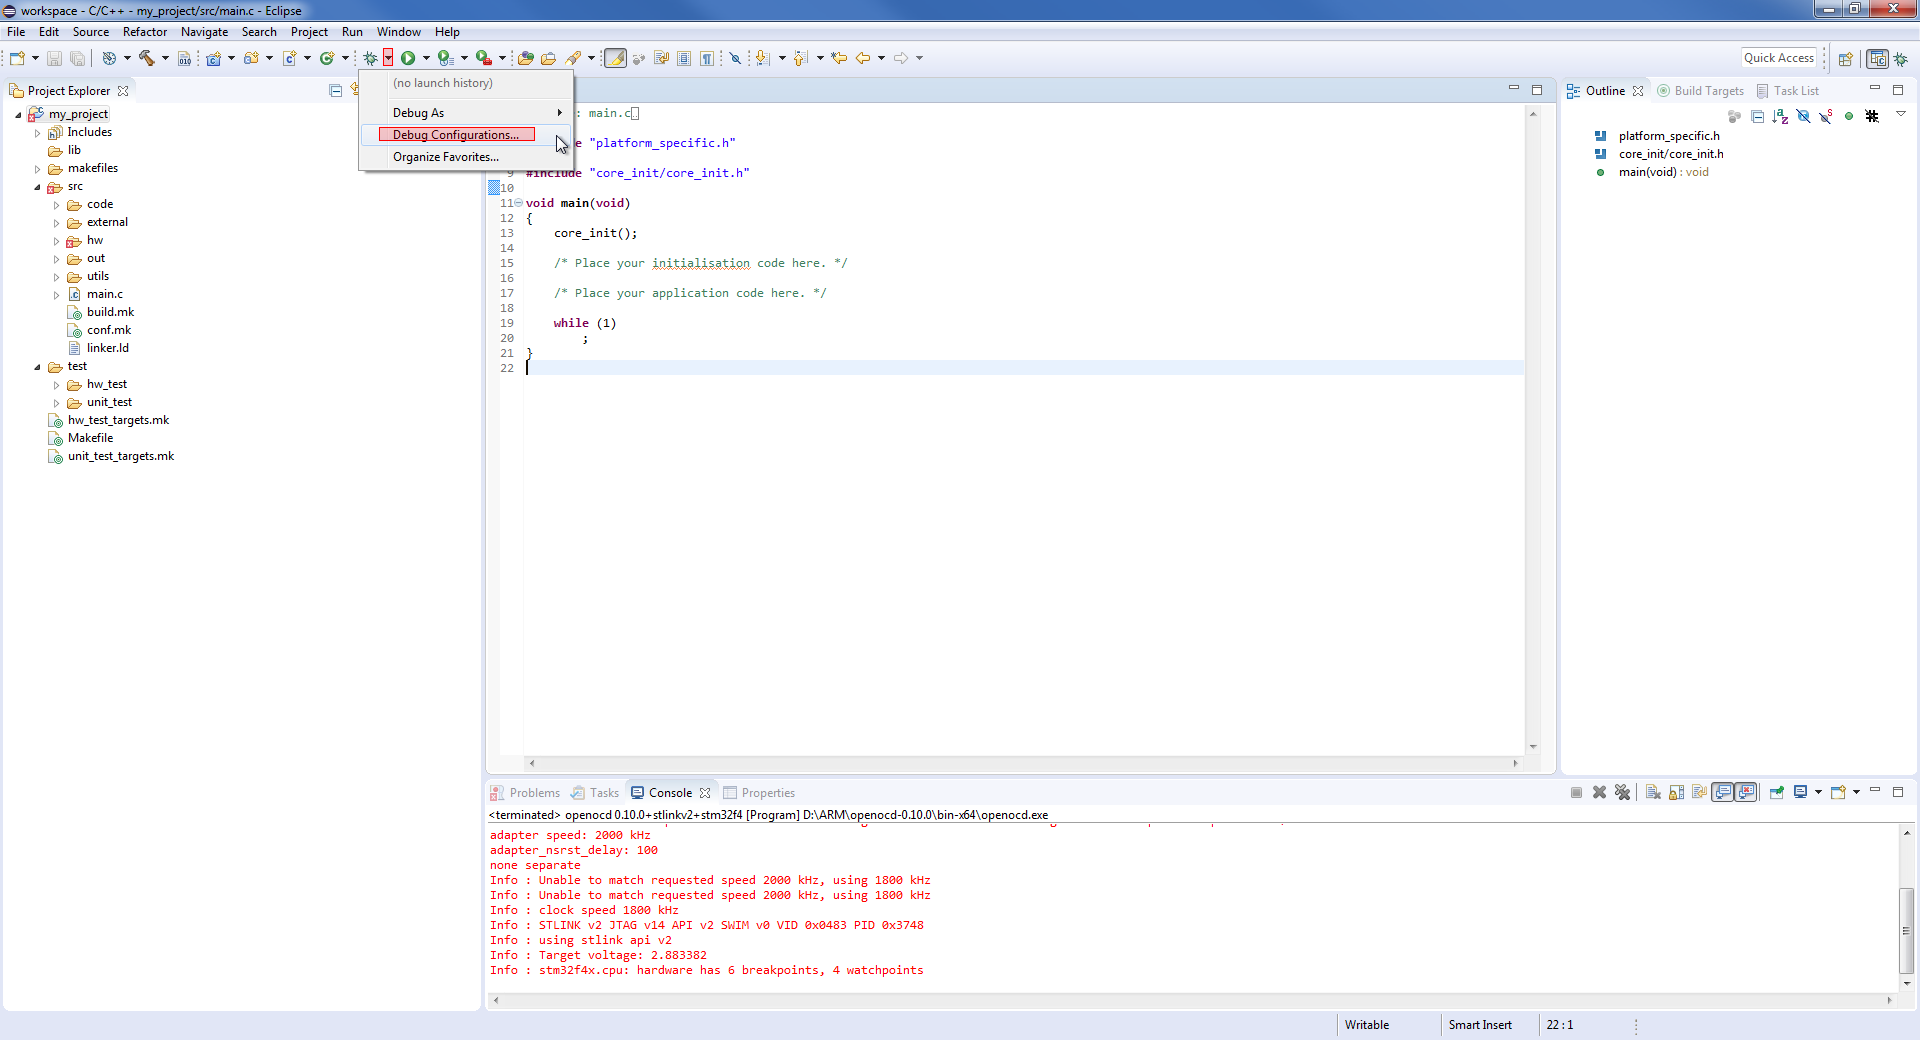Image resolution: width=1920 pixels, height=1040 pixels.
Task: Click the Clear Console icon
Action: (x=1653, y=793)
